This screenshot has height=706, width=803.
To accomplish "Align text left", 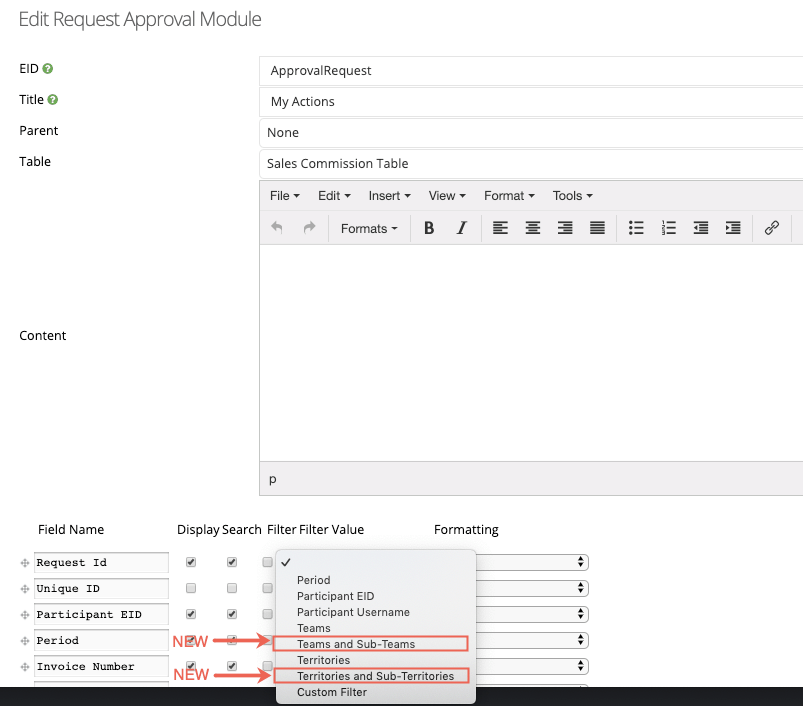I will coord(500,228).
